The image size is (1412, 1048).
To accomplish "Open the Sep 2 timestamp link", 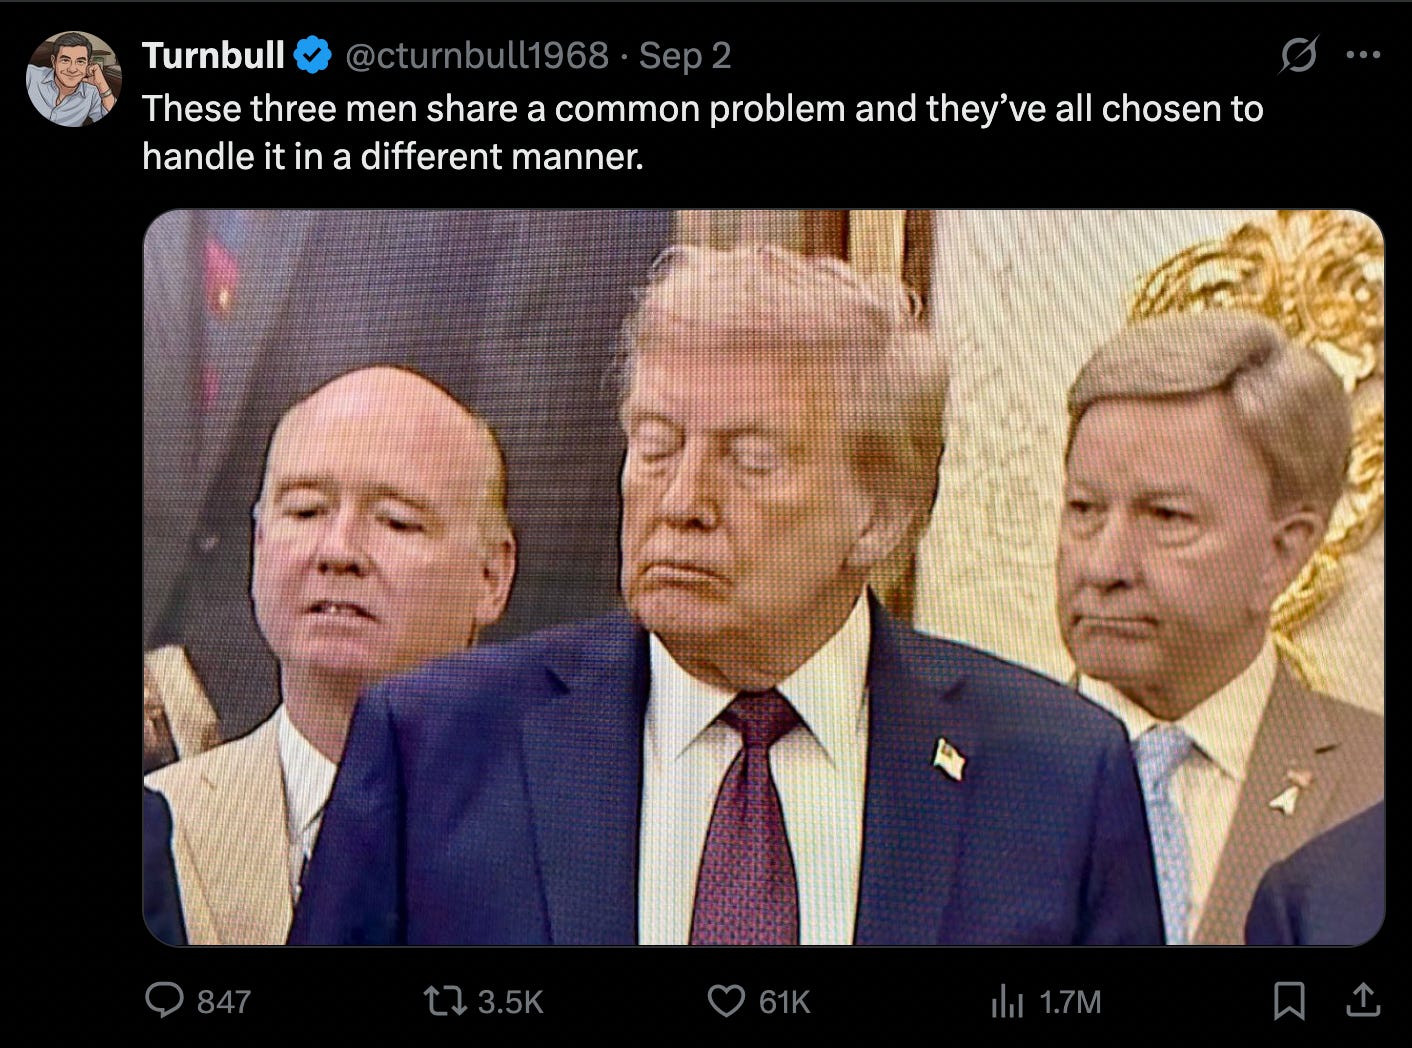I will point(685,55).
